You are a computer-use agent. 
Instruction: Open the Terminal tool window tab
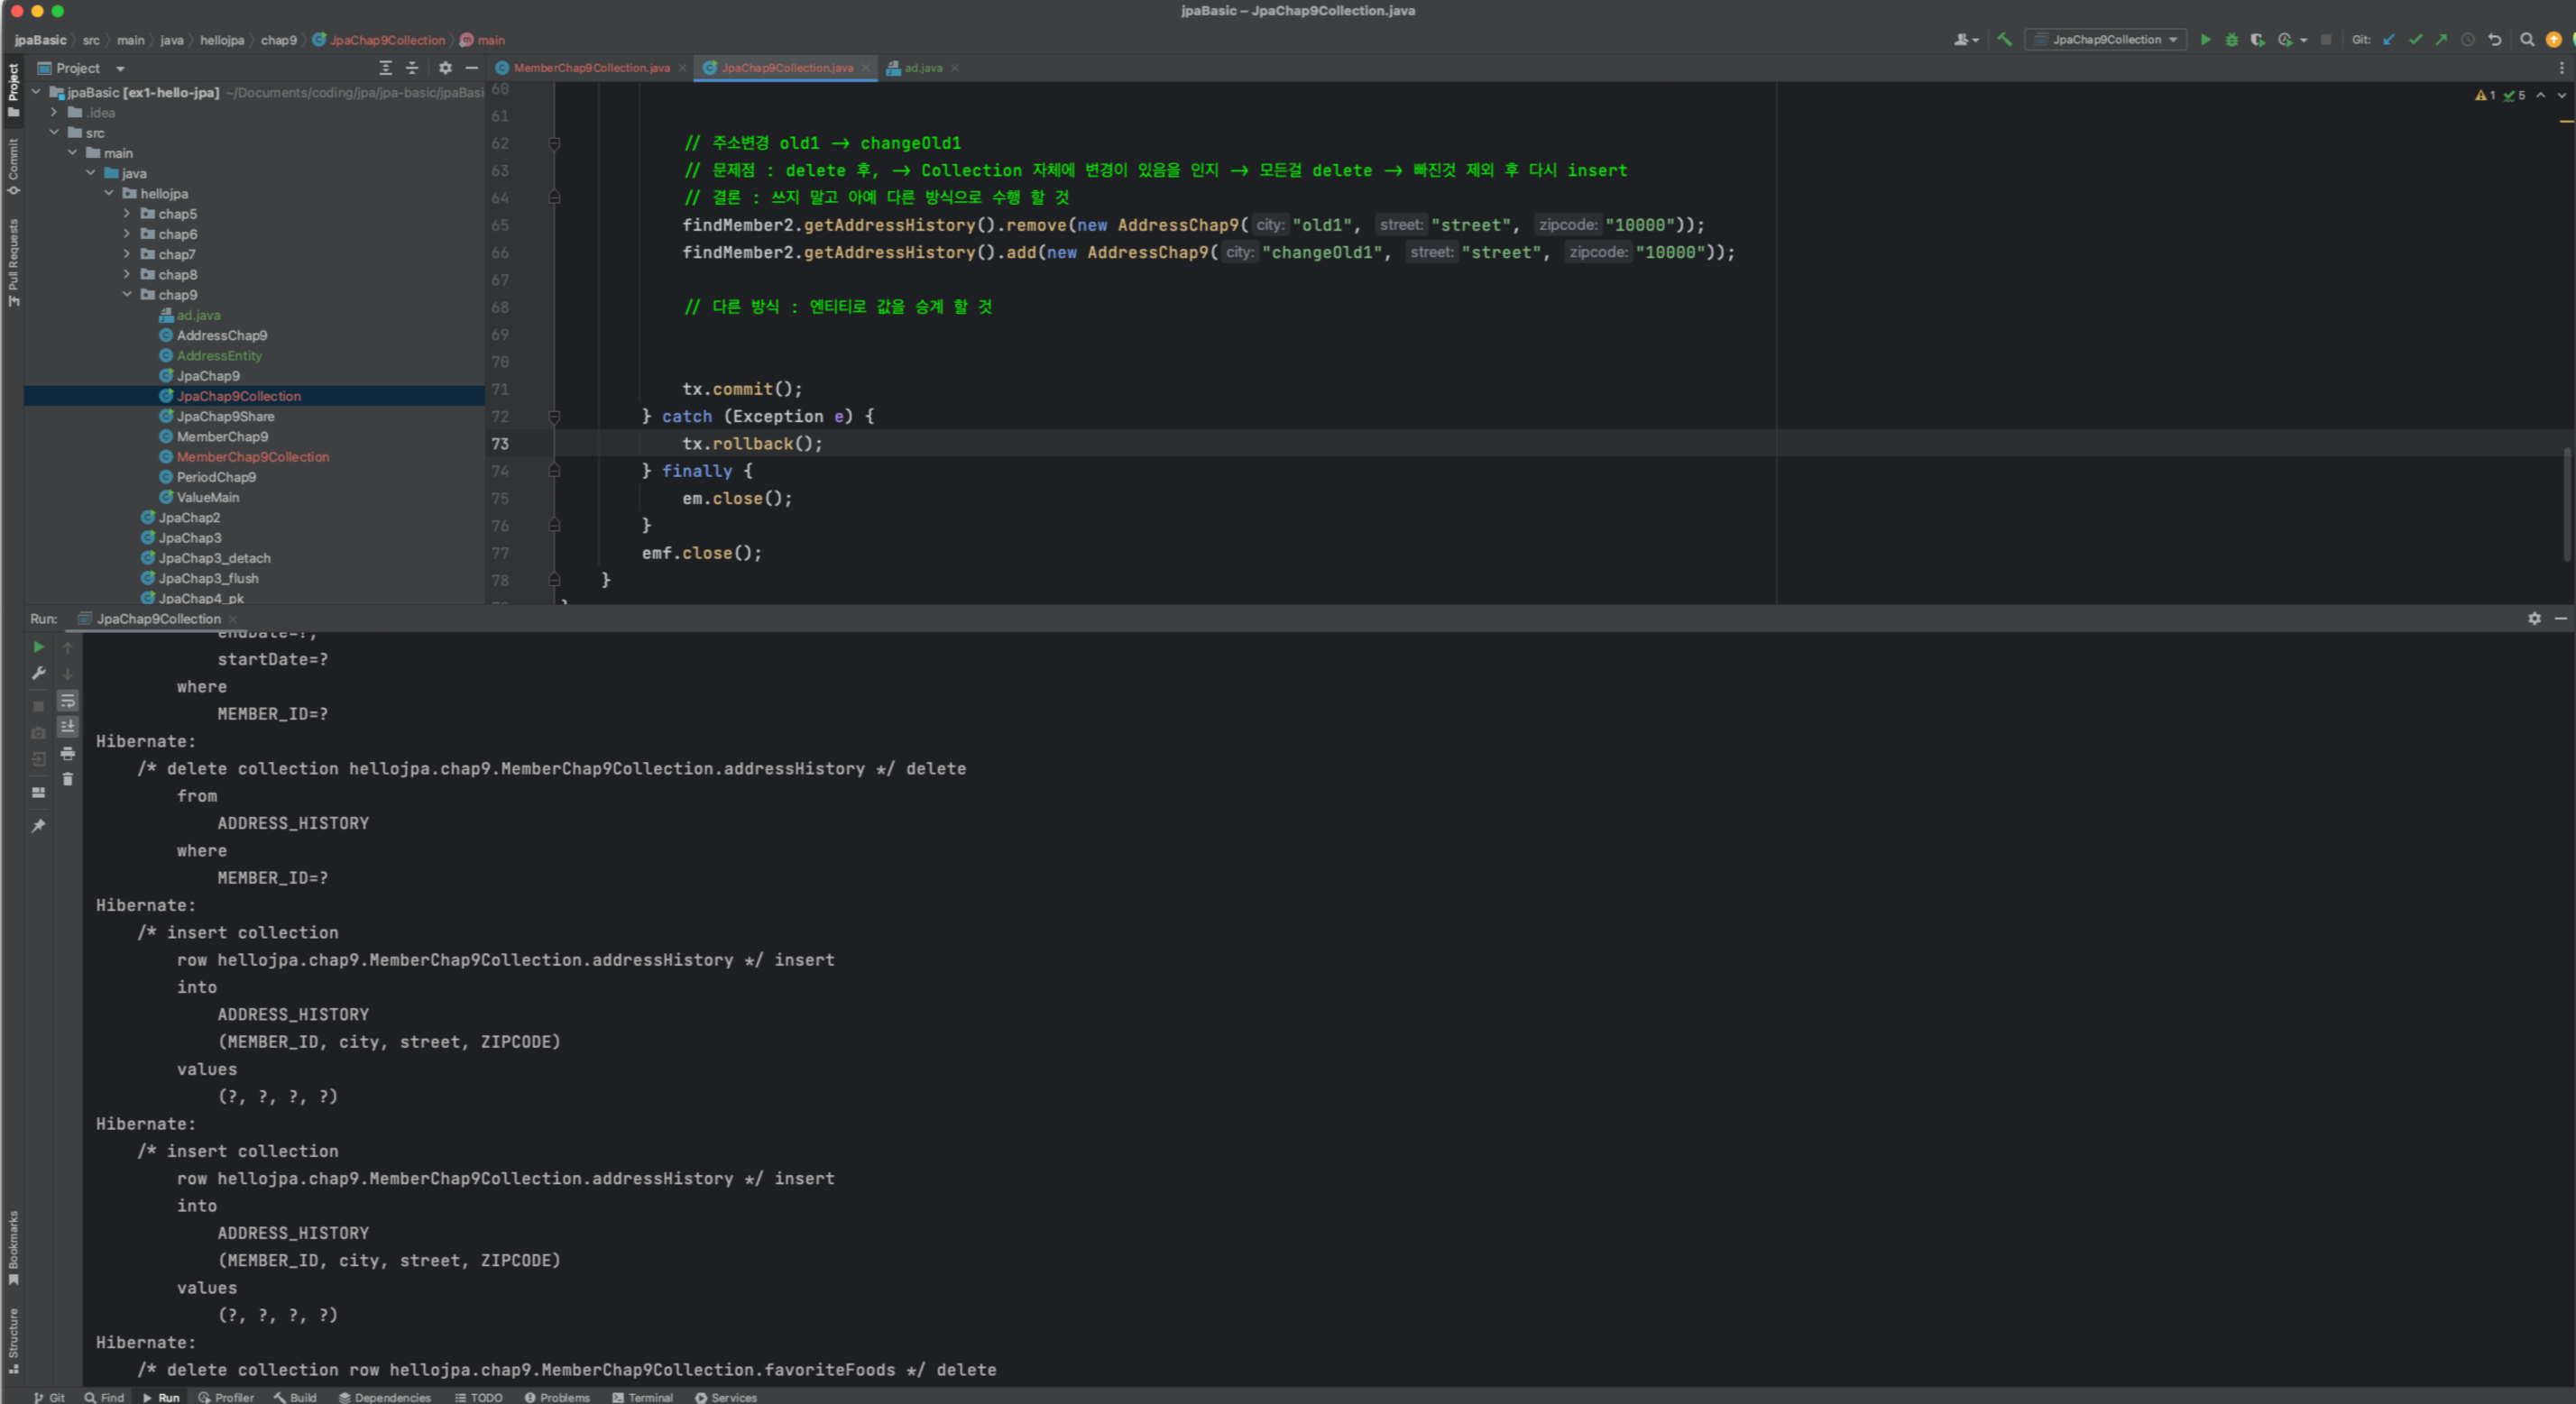642,1397
